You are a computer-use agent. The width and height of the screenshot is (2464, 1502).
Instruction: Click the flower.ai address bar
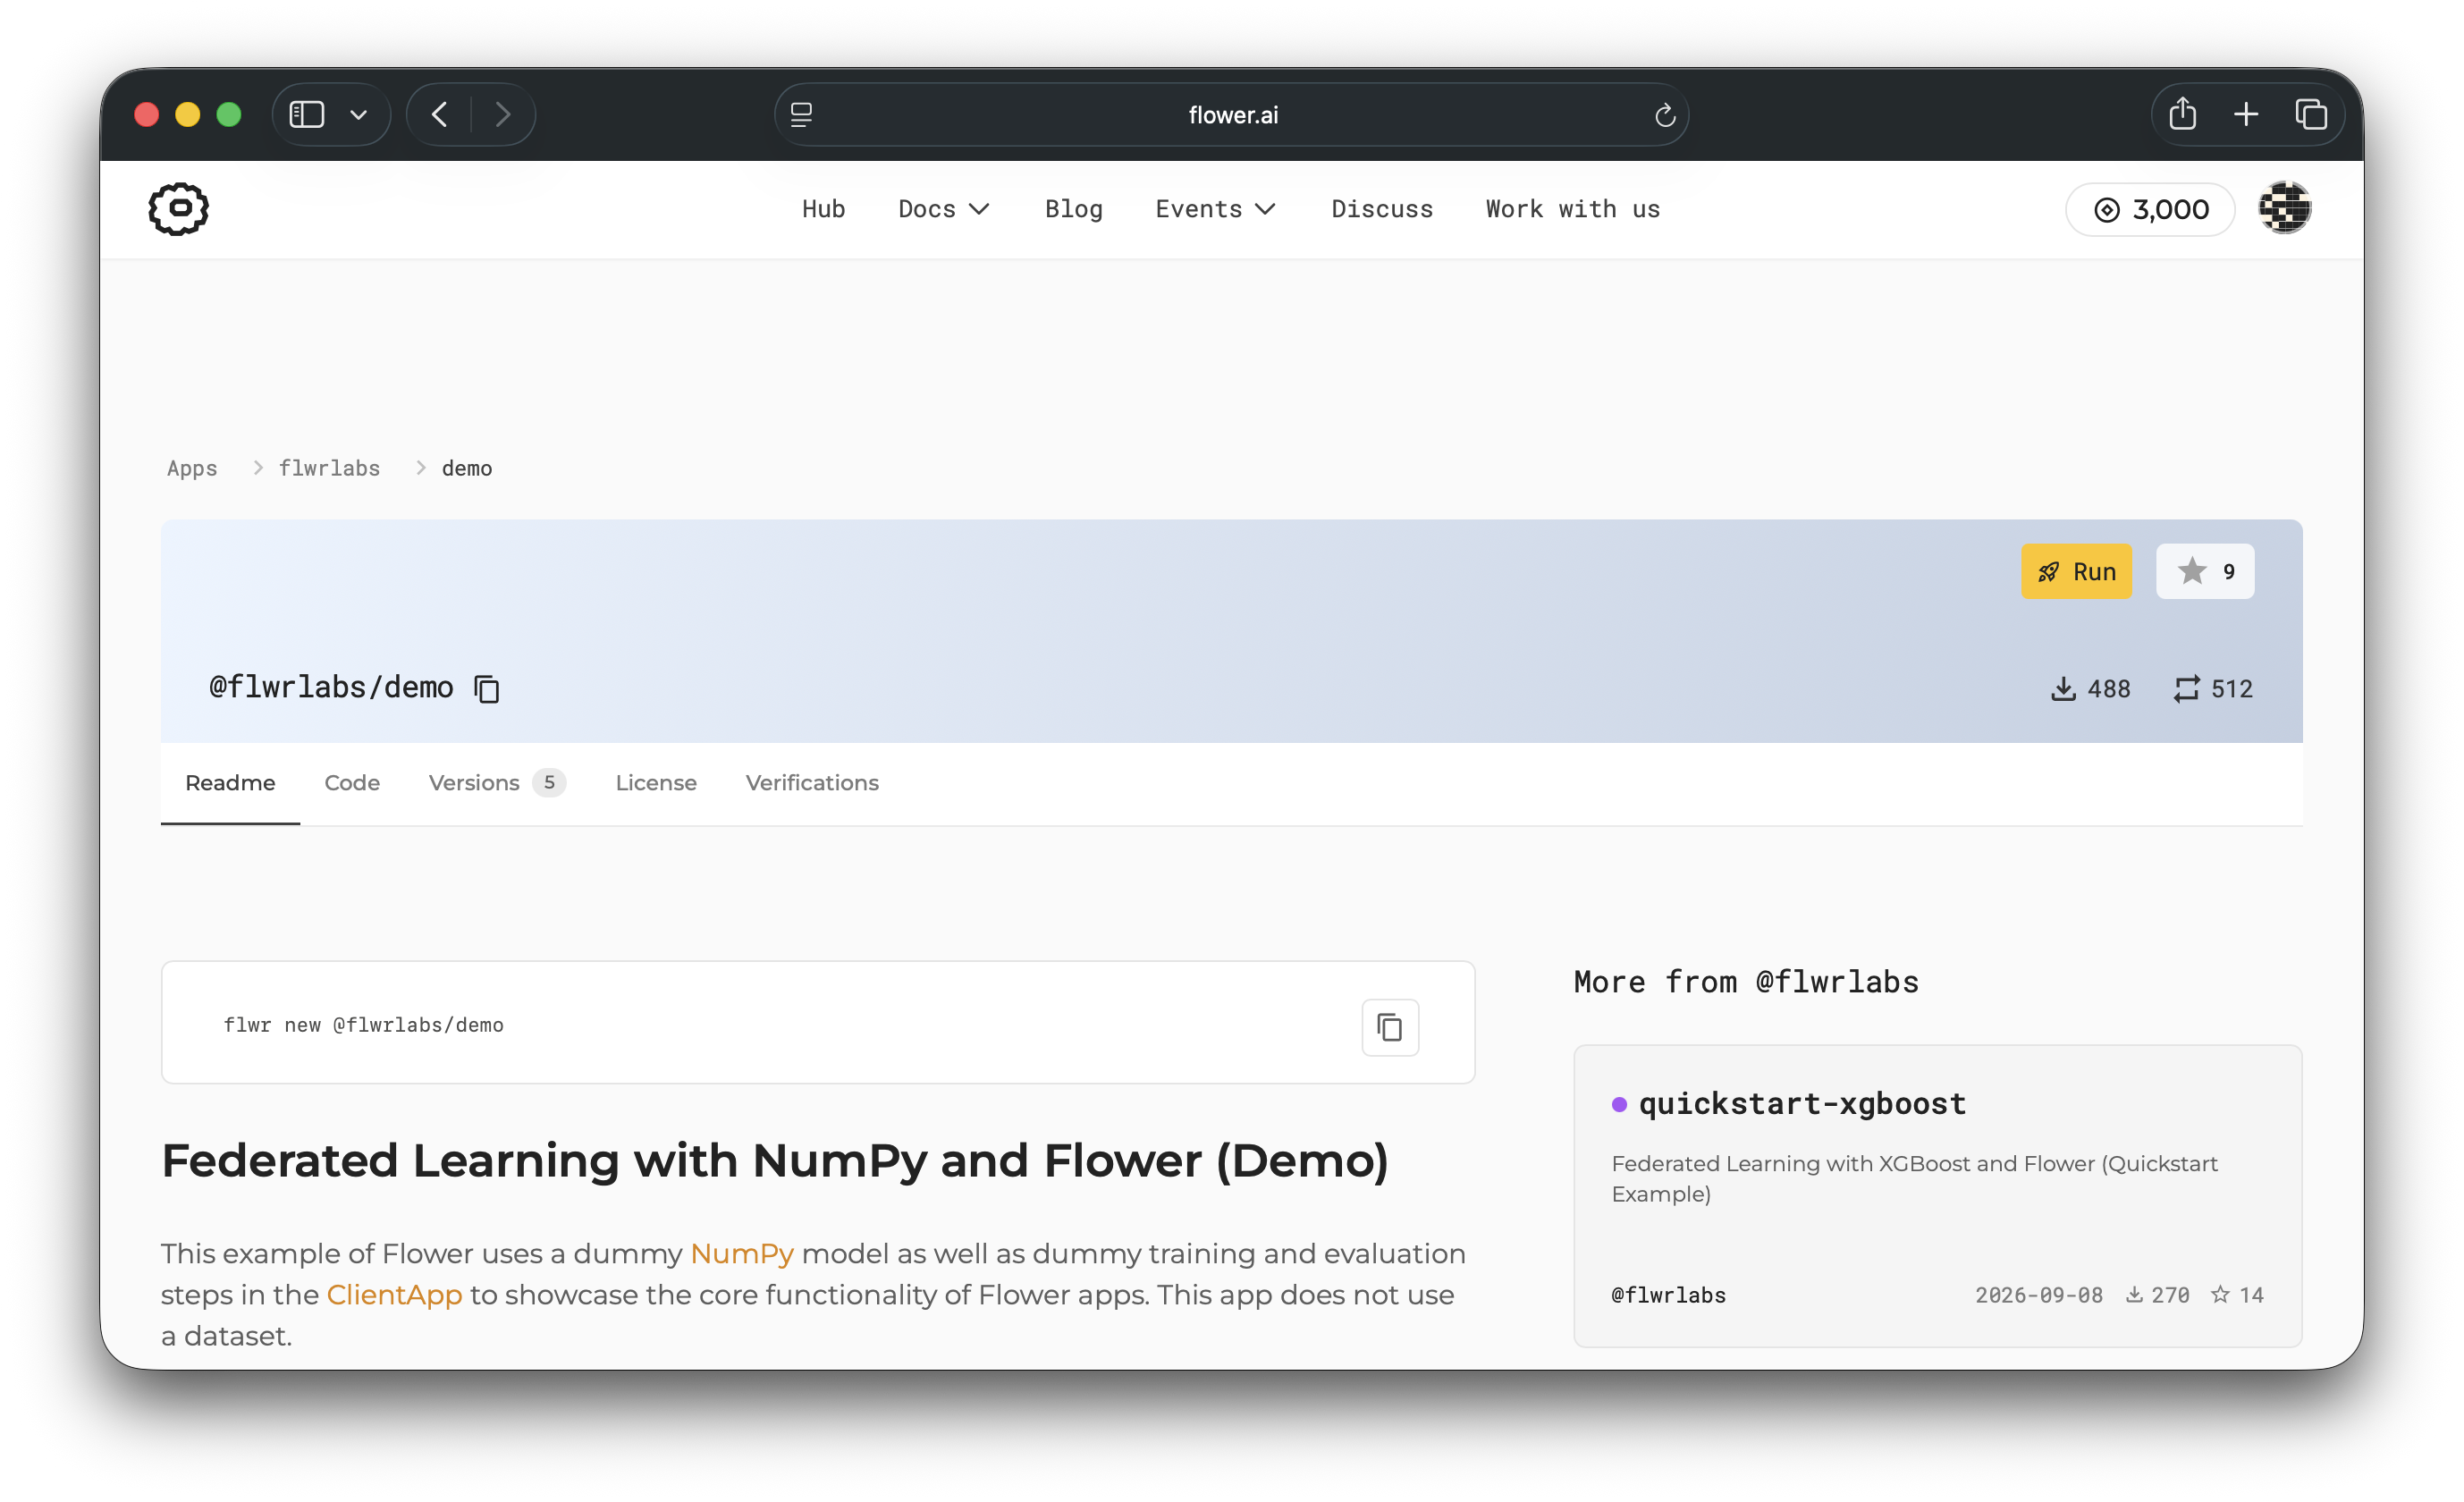click(x=1232, y=115)
